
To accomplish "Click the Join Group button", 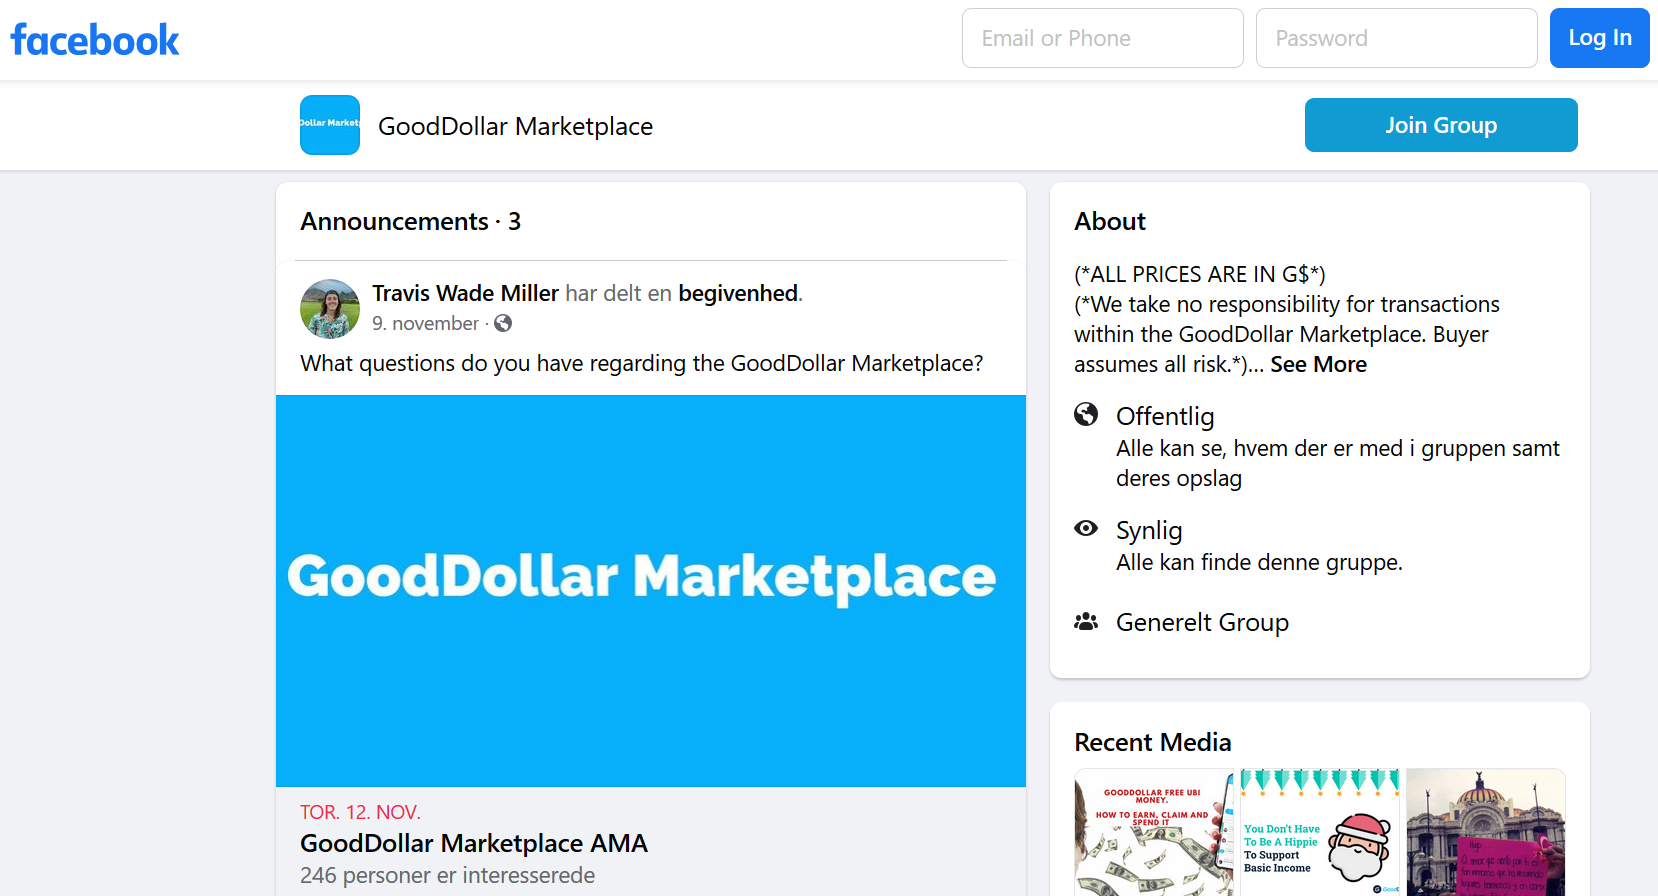I will (1441, 125).
